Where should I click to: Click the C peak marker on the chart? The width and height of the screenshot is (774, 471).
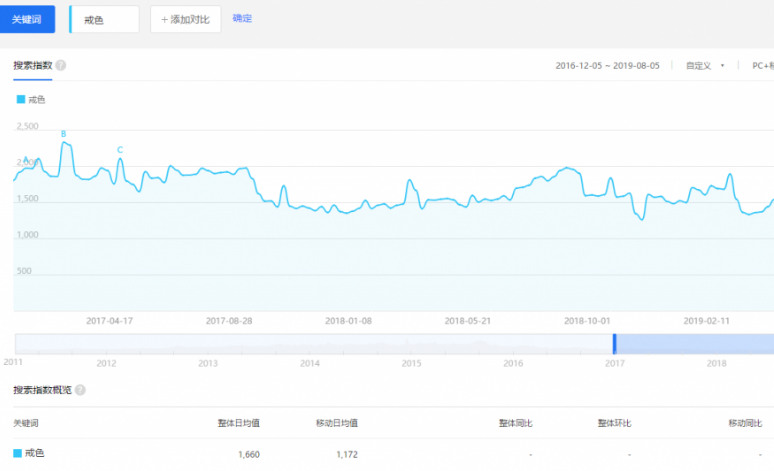click(x=120, y=150)
